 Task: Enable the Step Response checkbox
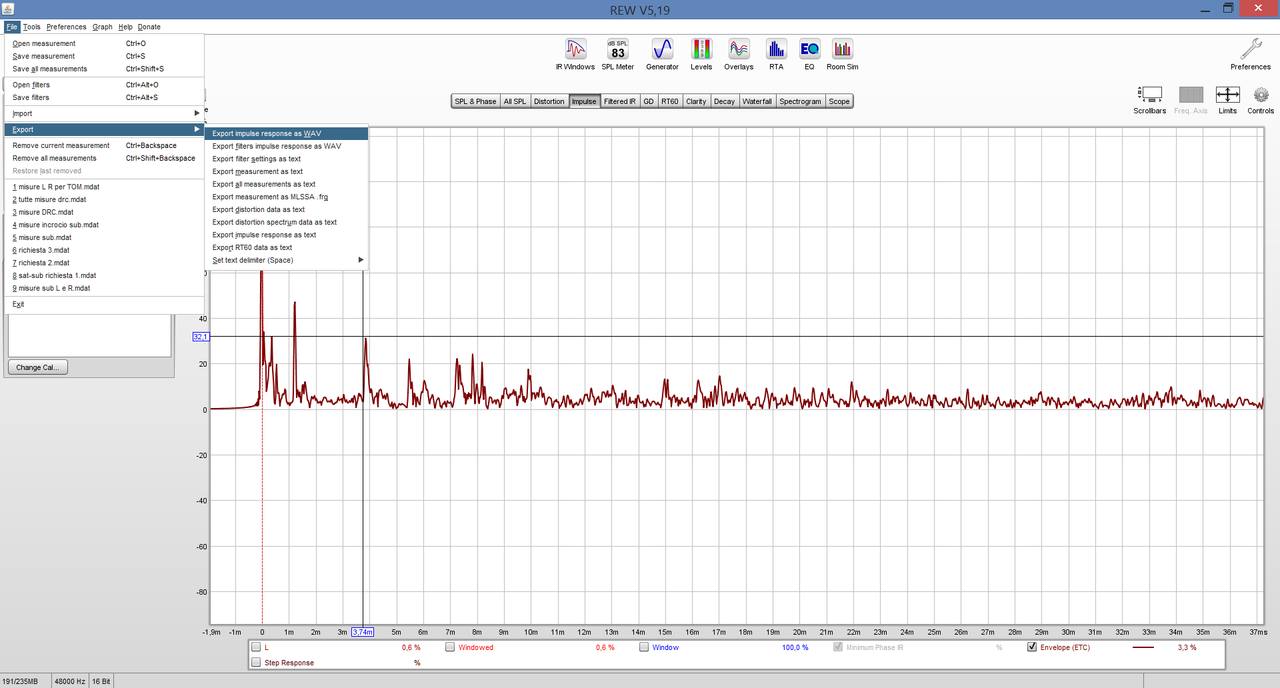(256, 662)
